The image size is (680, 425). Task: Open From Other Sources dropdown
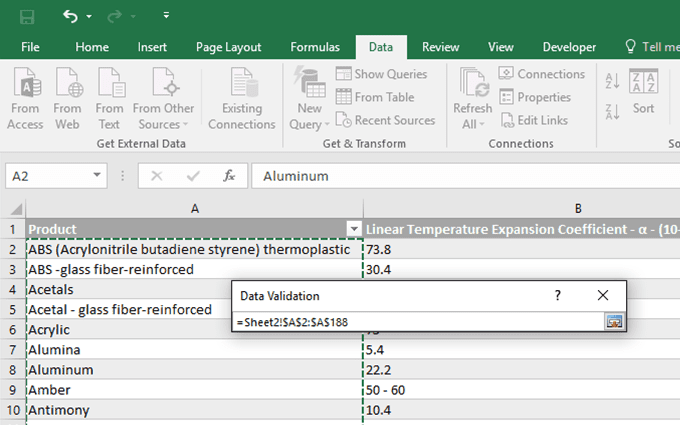coord(163,99)
